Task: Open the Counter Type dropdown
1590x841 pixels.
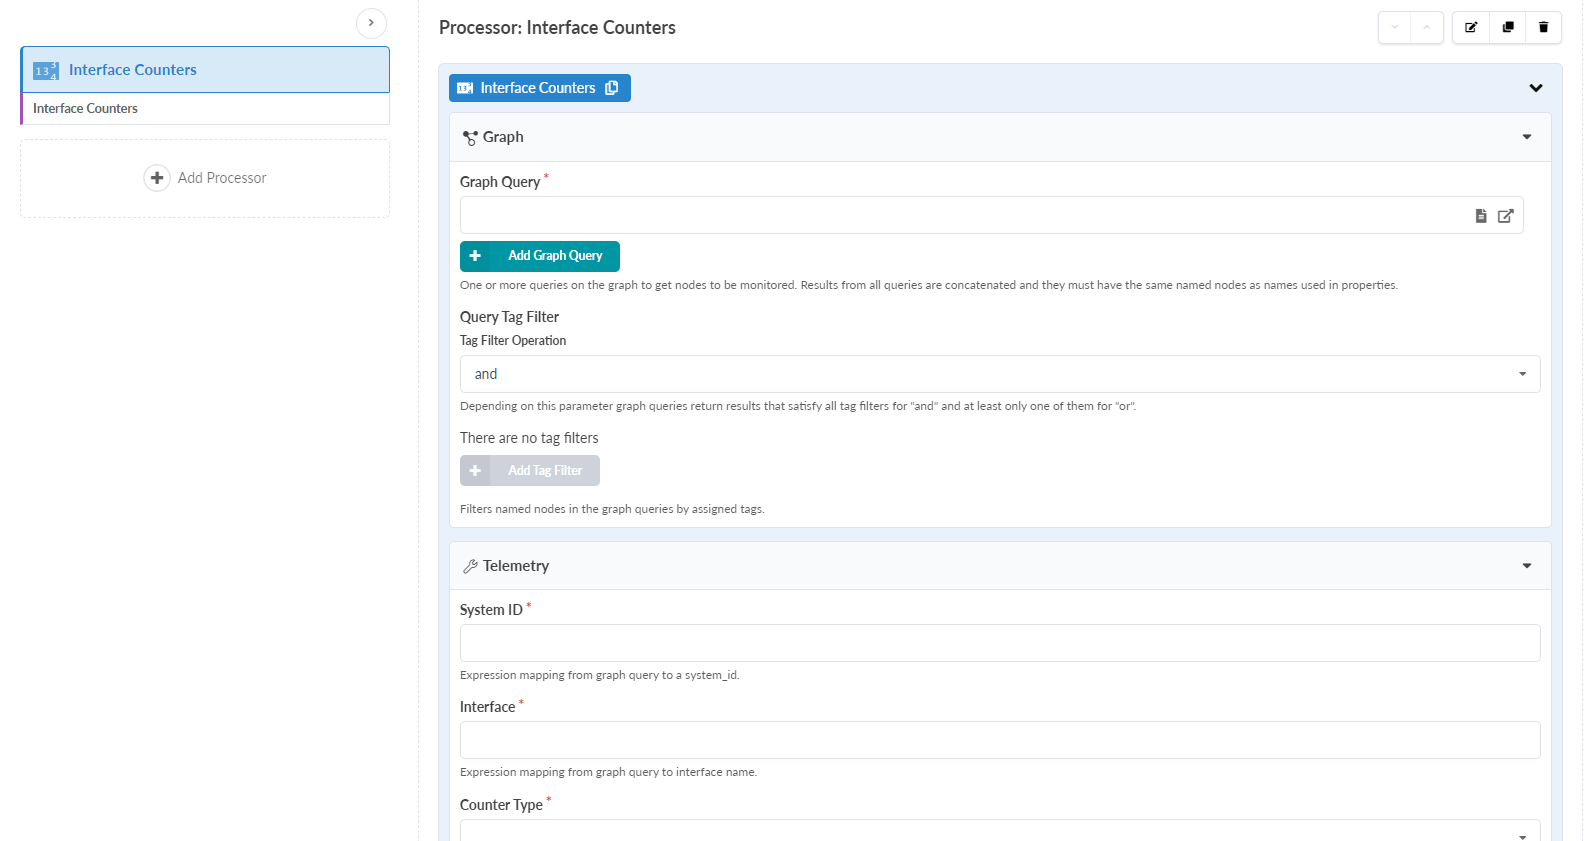Action: tap(999, 832)
